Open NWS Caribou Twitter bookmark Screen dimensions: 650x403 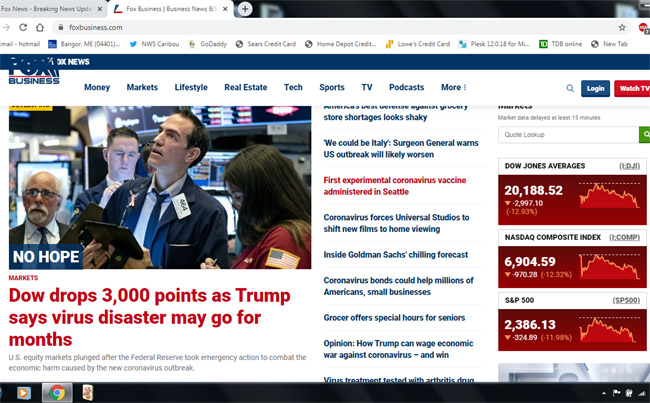154,44
